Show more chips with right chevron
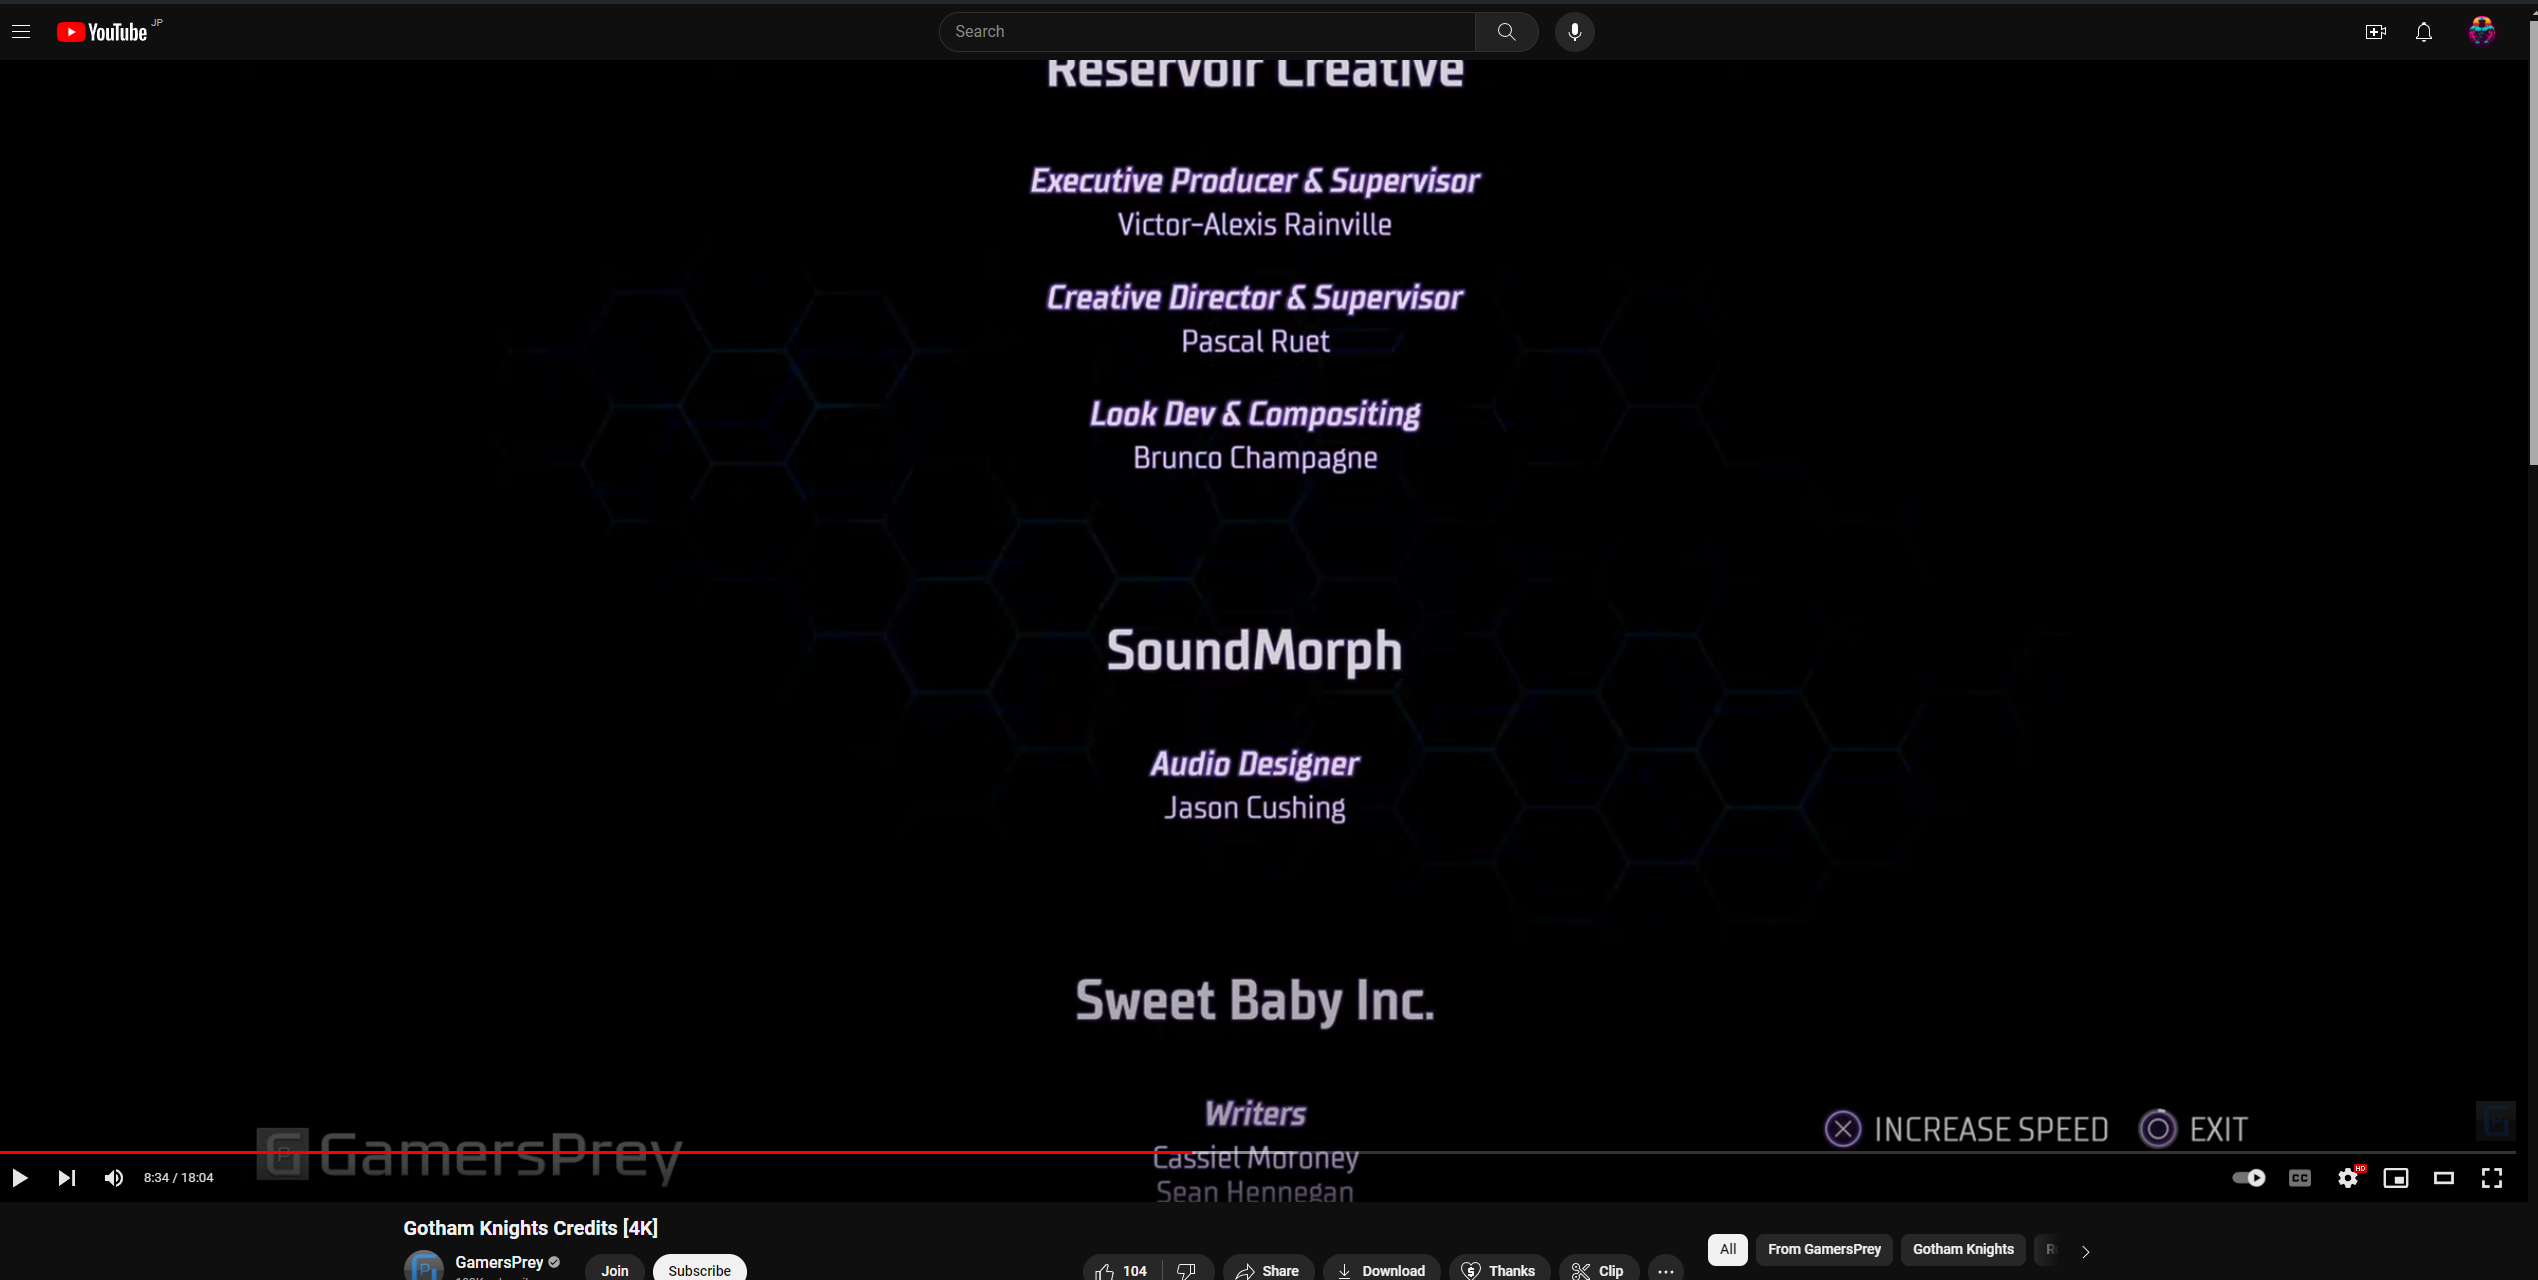Screen dimensions: 2538x1280 [x=2085, y=1251]
